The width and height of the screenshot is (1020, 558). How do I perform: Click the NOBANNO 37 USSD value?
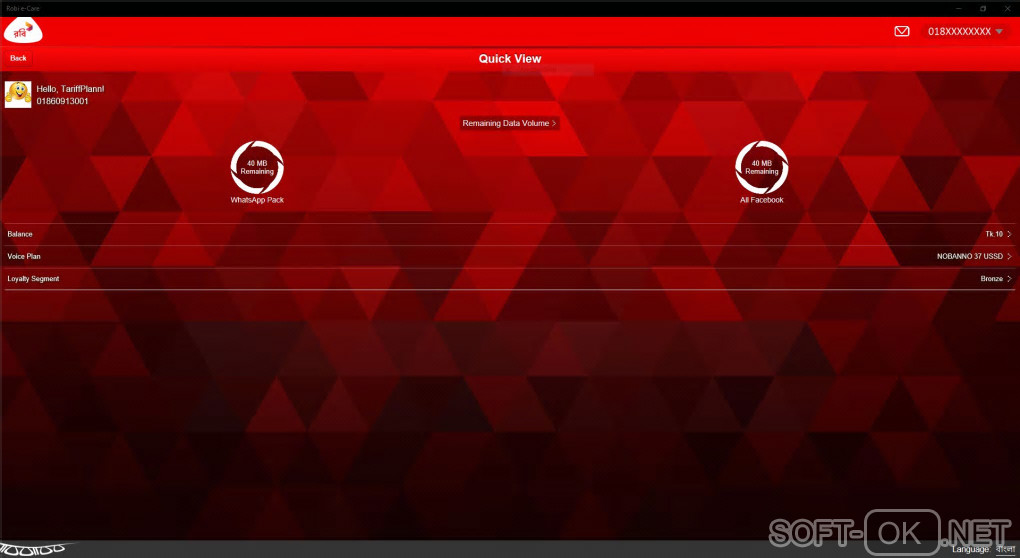coord(969,256)
